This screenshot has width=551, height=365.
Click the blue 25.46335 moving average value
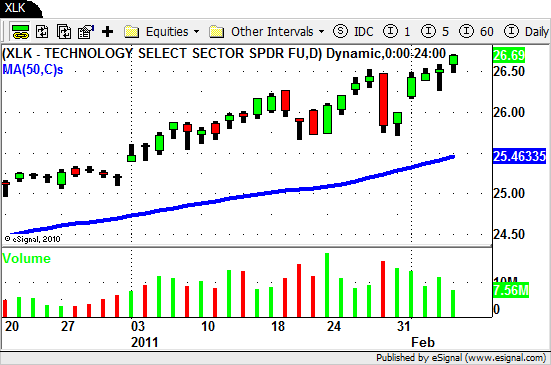[x=519, y=156]
